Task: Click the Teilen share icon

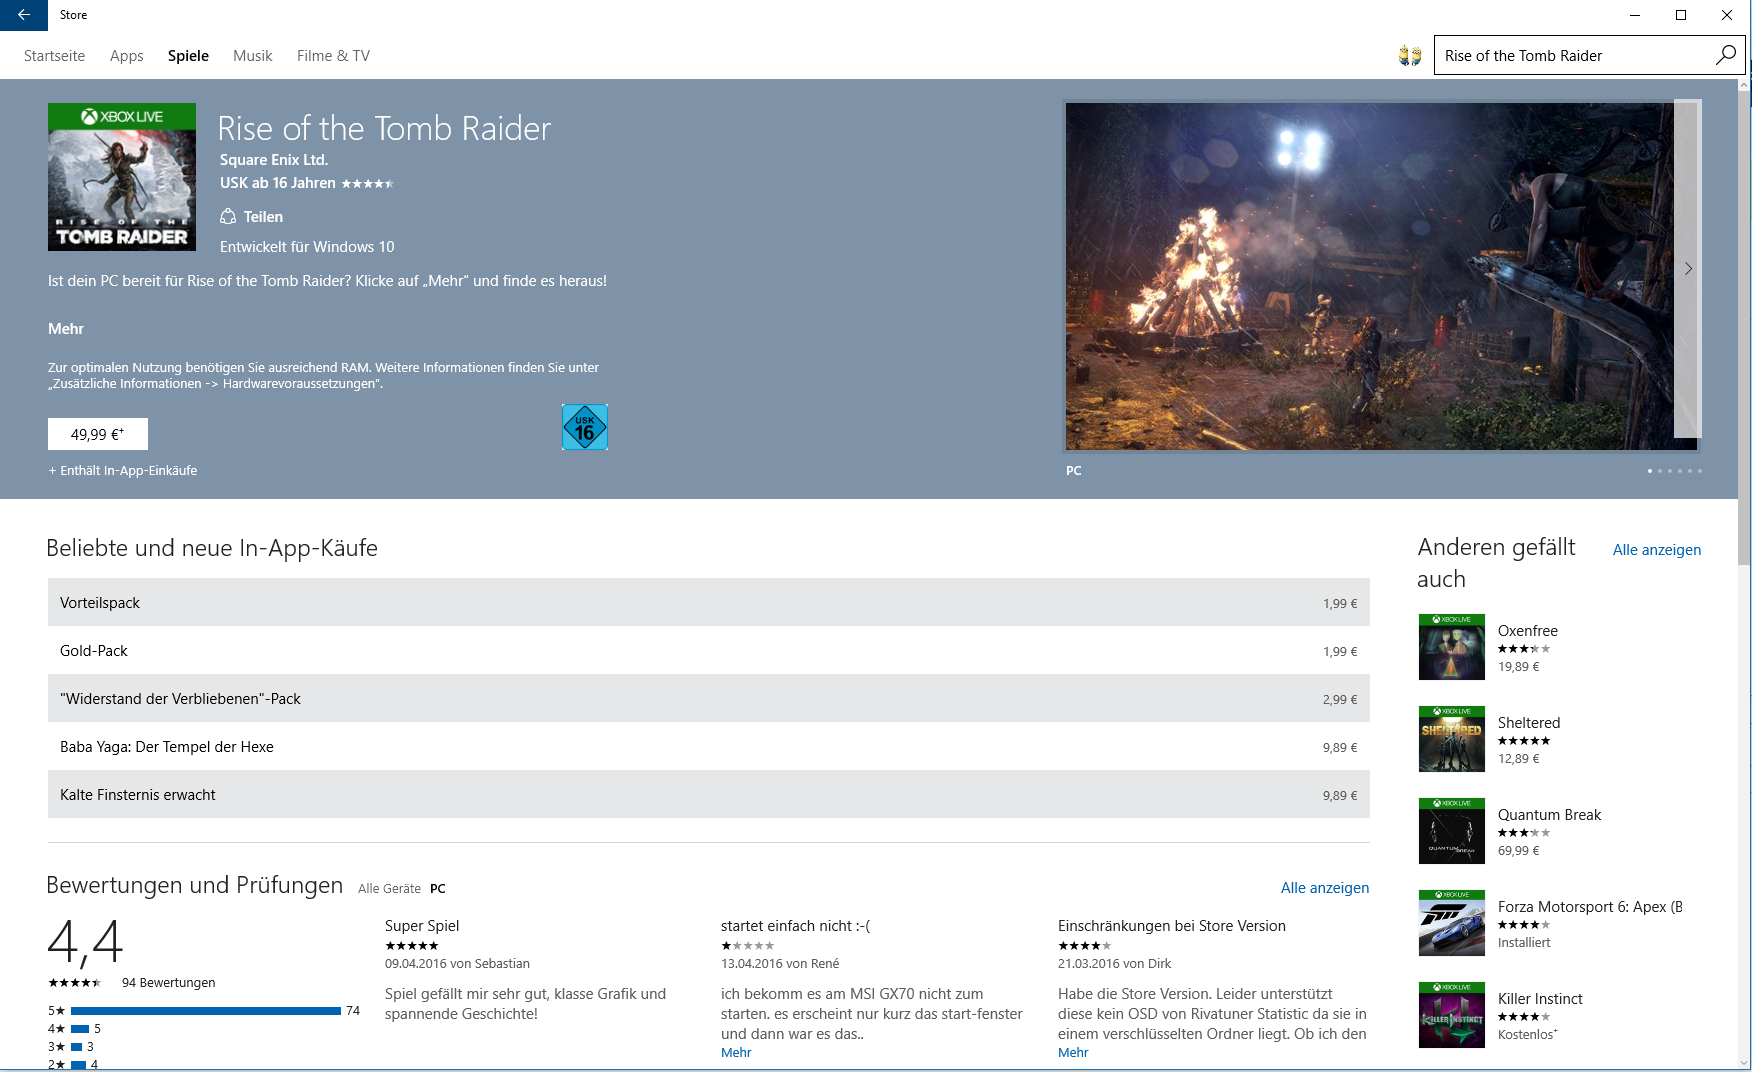Action: pos(228,217)
